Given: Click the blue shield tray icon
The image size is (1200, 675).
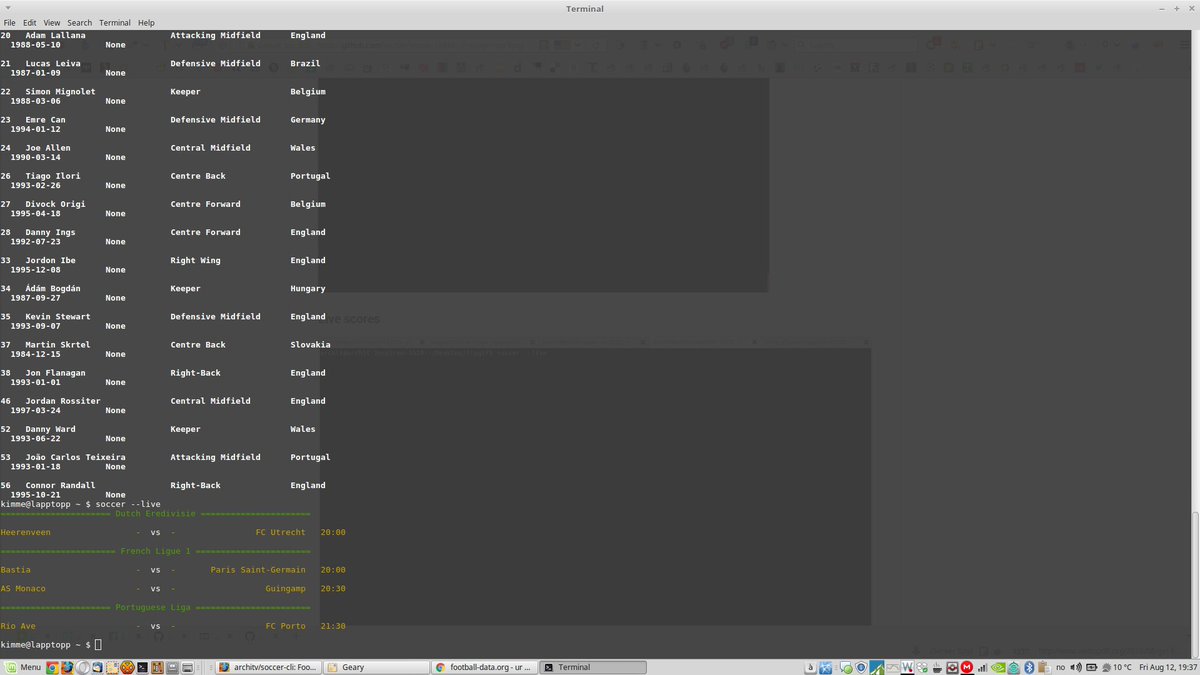Looking at the screenshot, I should [x=861, y=667].
